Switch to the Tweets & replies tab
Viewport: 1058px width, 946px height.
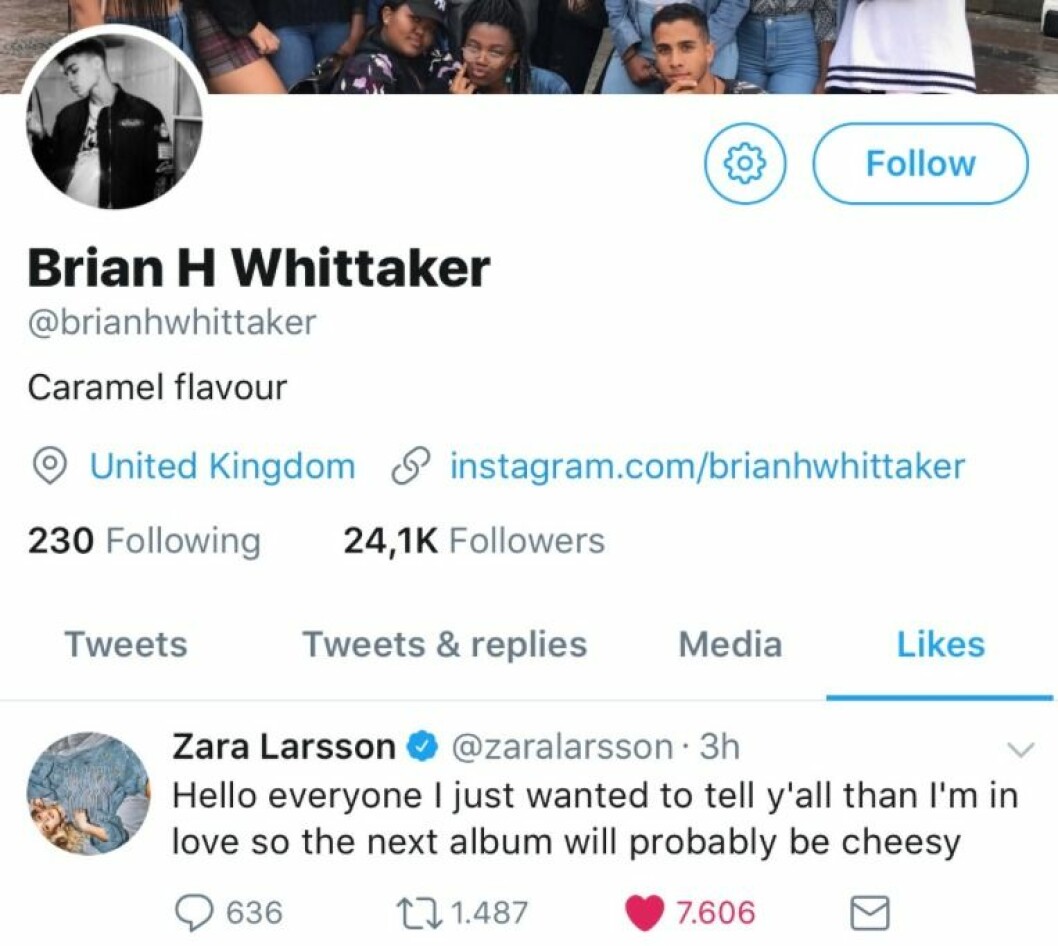[445, 644]
